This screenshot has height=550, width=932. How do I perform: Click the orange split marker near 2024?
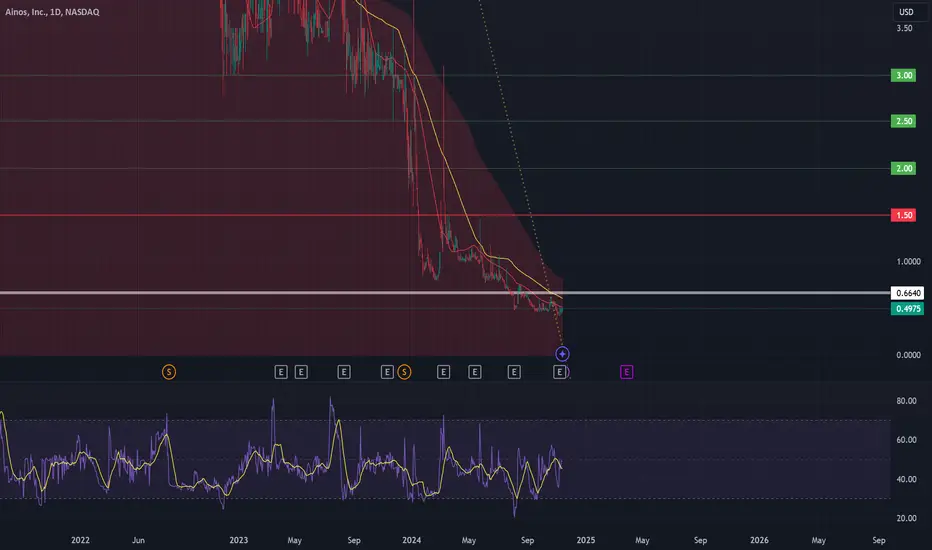click(x=404, y=372)
